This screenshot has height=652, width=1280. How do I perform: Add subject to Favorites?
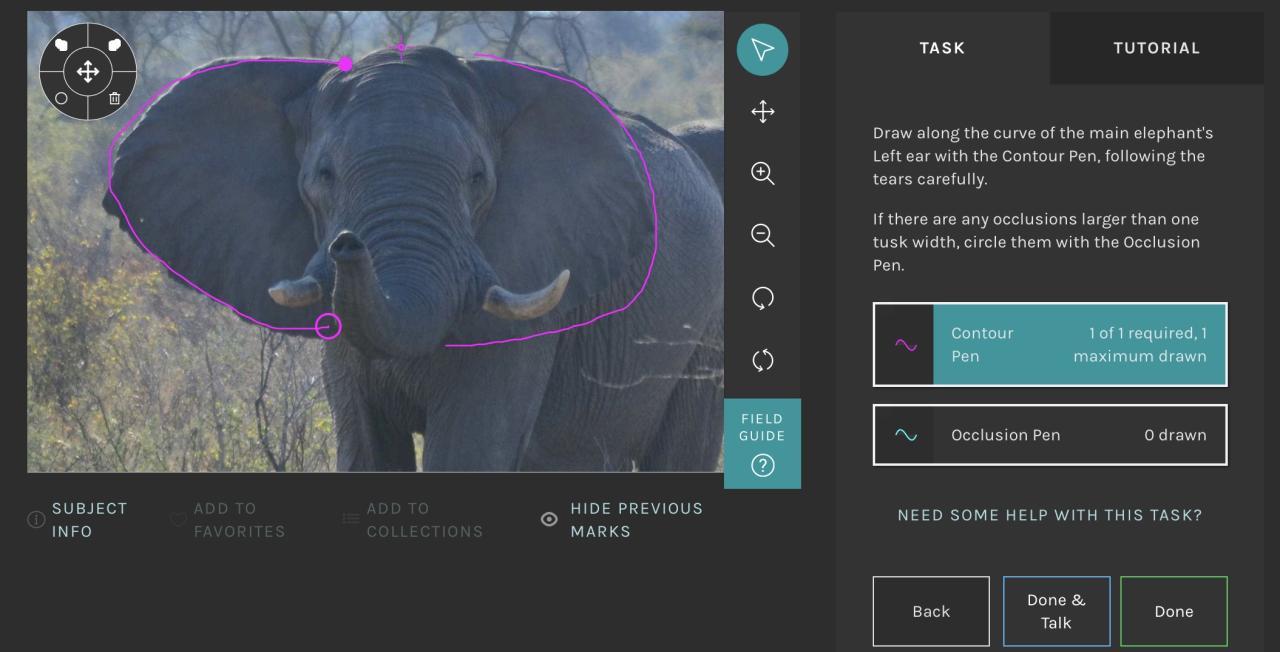[x=227, y=520]
